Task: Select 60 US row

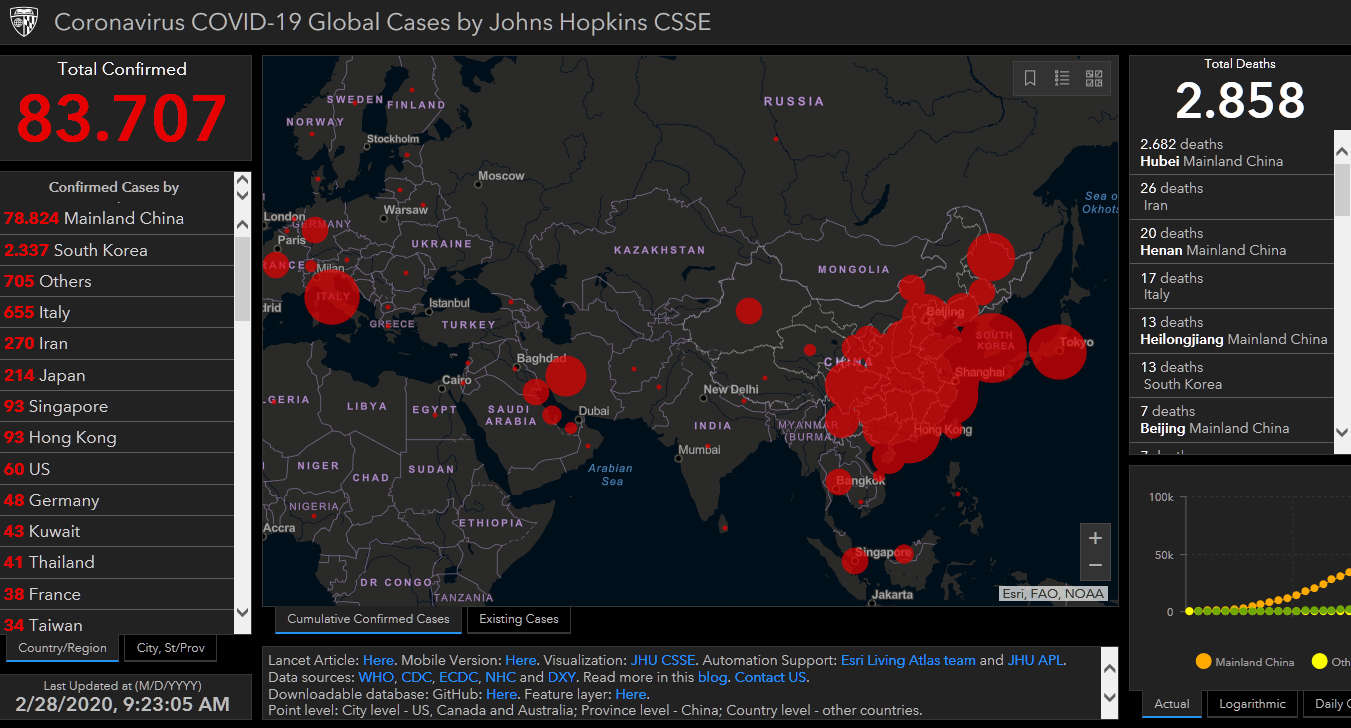Action: tap(117, 469)
